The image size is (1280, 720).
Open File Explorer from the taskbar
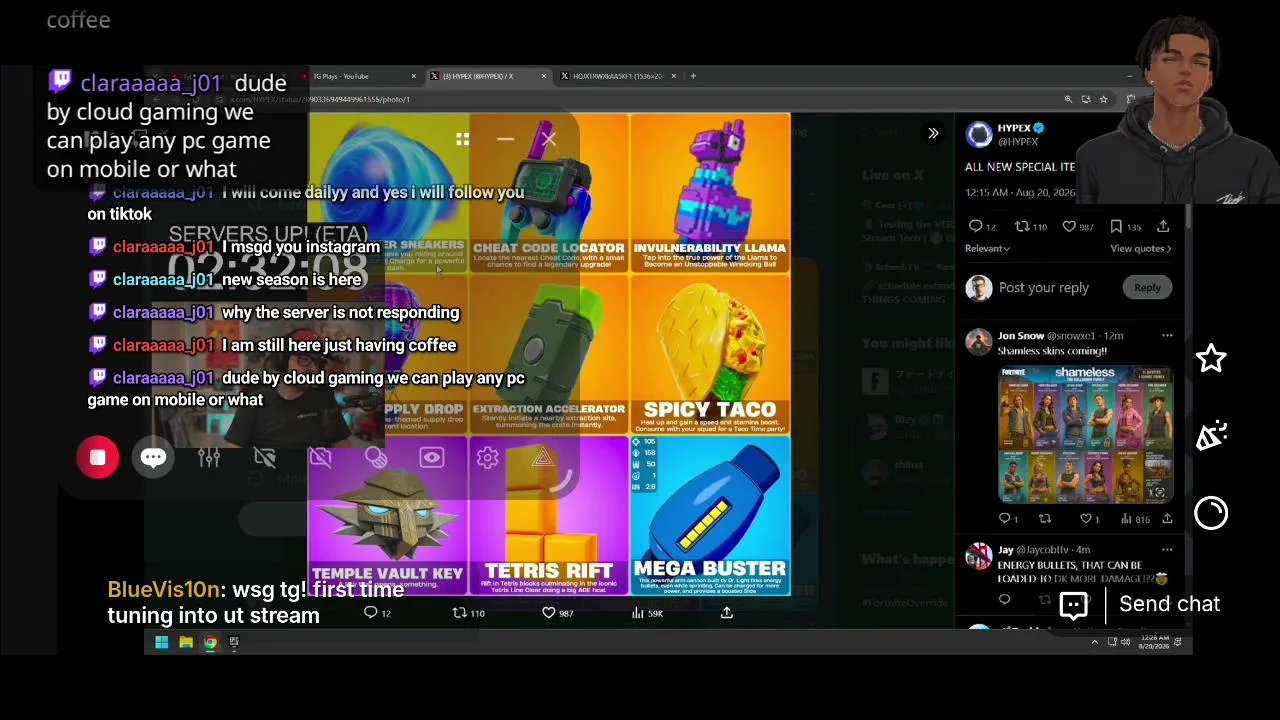186,643
